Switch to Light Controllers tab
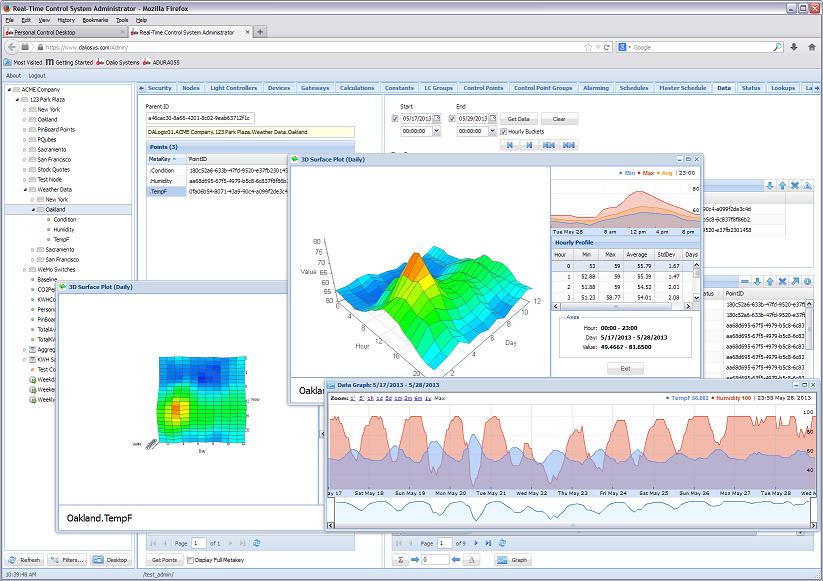823x581 pixels. pos(234,88)
